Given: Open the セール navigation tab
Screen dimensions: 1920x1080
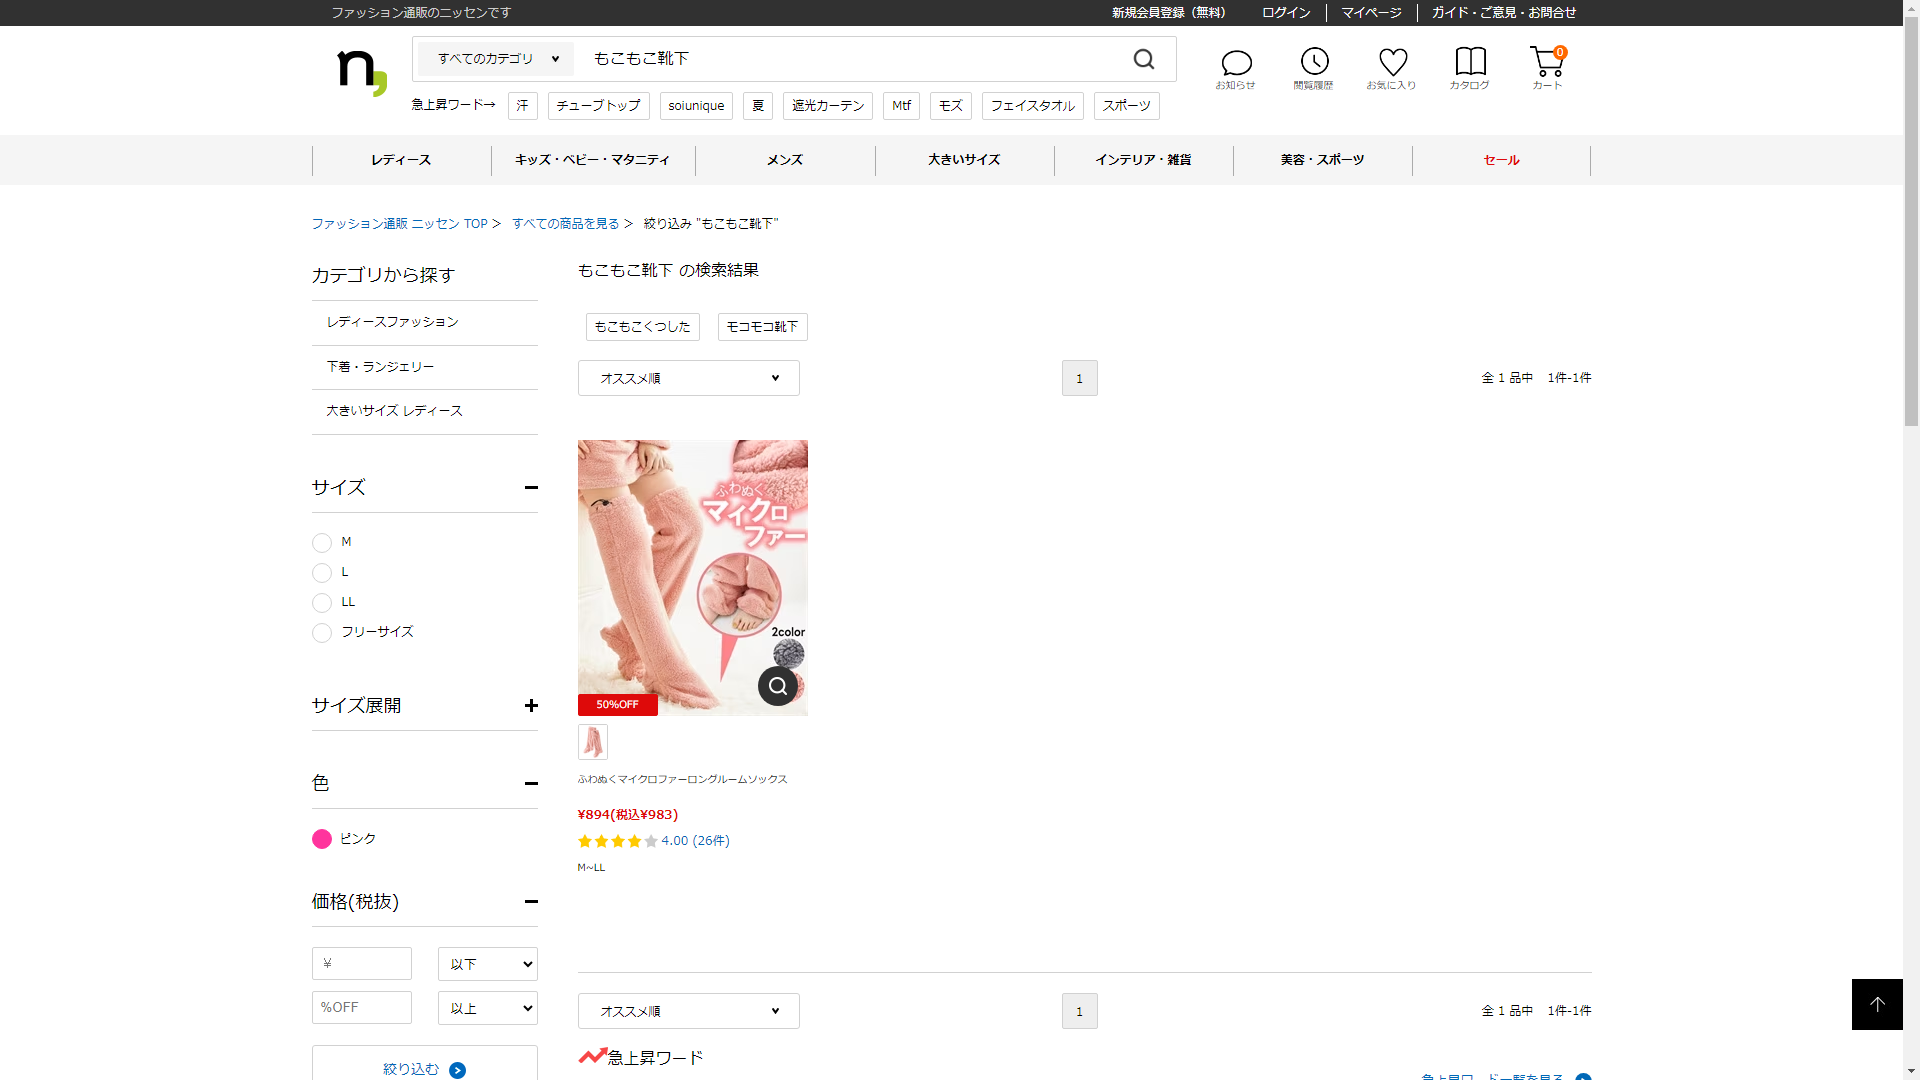Looking at the screenshot, I should (1500, 160).
